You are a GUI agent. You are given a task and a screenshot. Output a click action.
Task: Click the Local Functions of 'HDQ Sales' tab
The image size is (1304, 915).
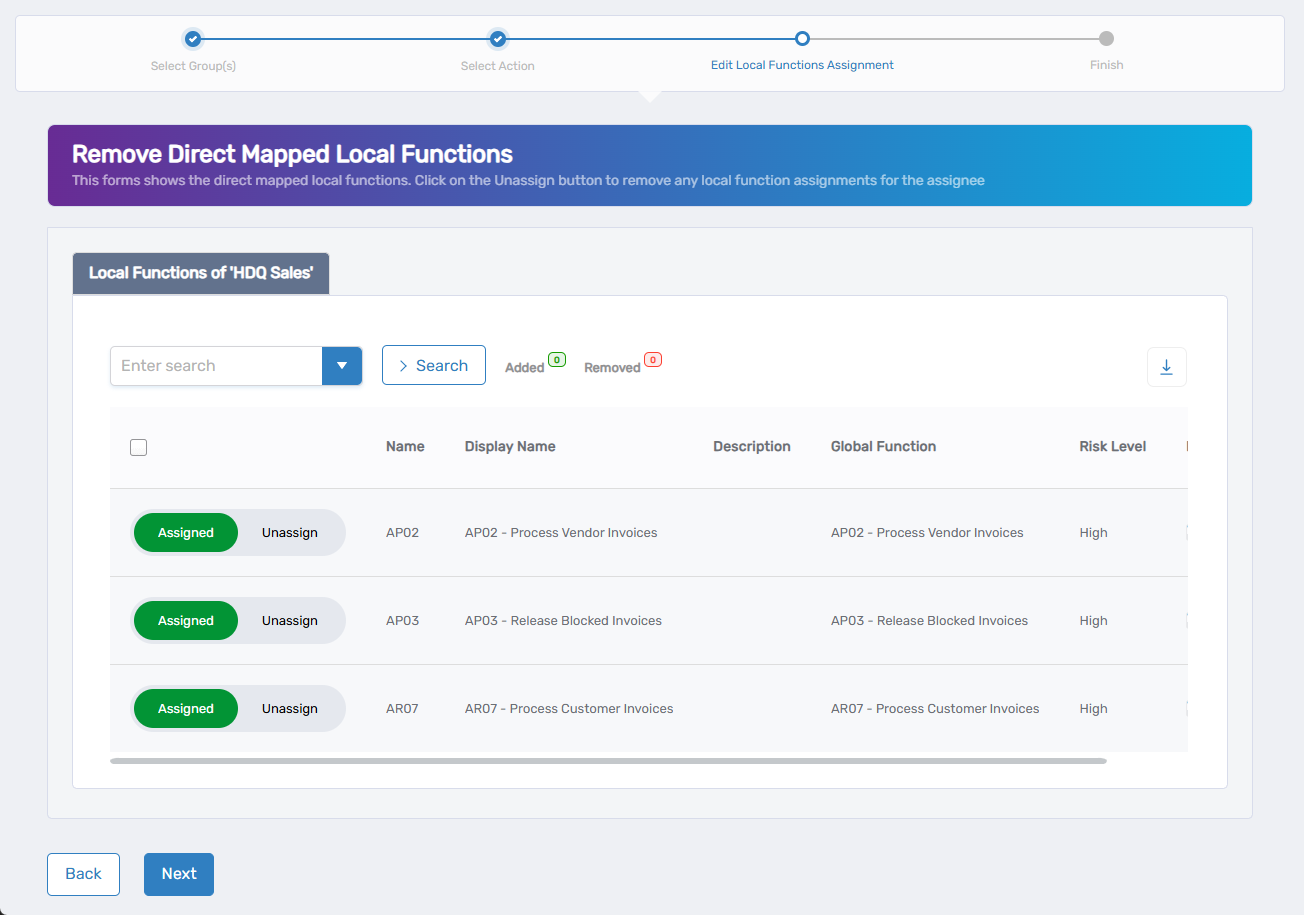coord(200,273)
